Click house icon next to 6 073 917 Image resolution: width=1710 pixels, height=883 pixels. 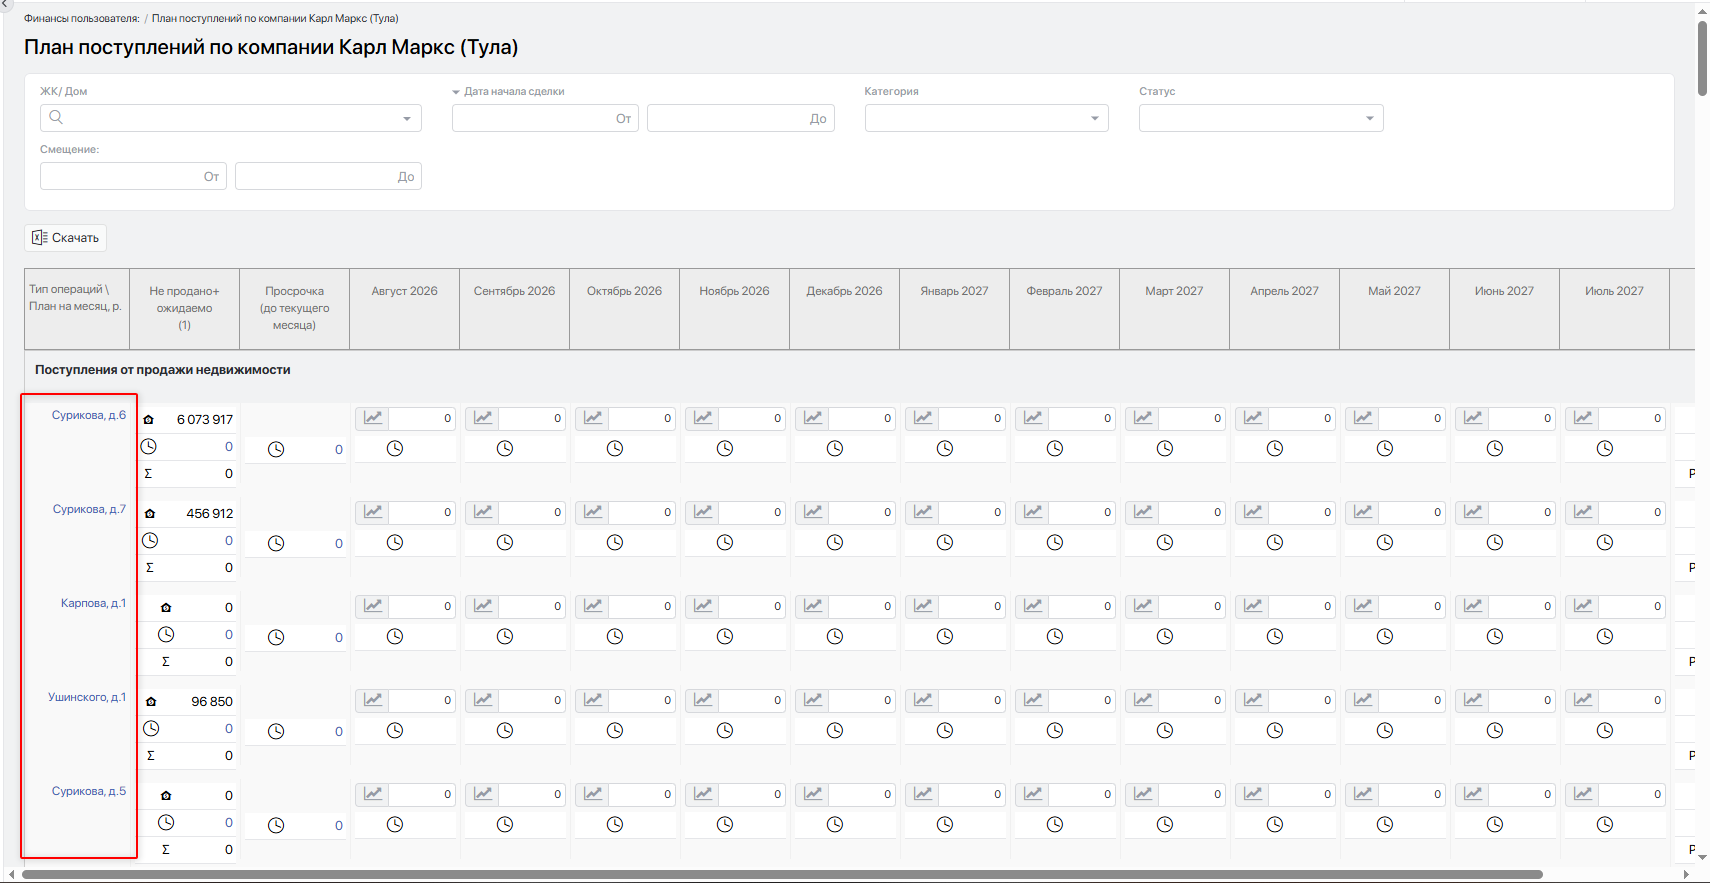[x=149, y=420]
